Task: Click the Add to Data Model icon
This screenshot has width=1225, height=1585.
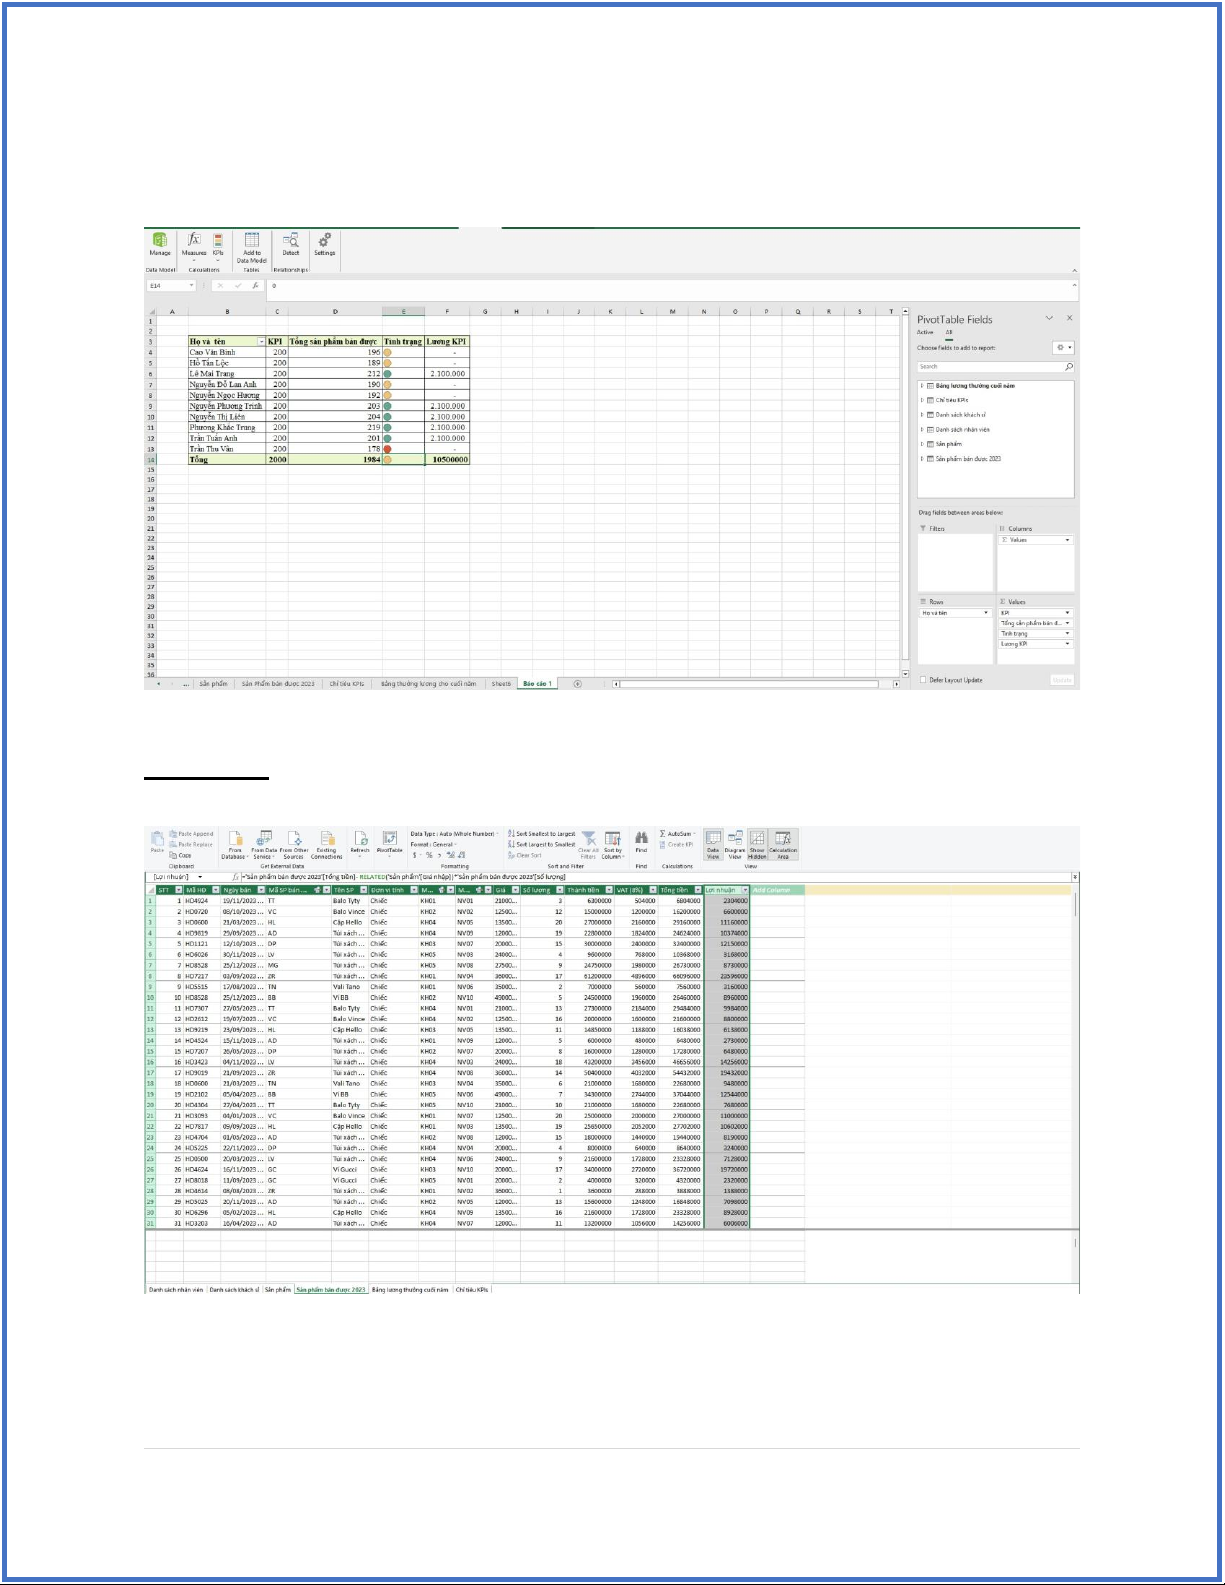Action: [252, 244]
